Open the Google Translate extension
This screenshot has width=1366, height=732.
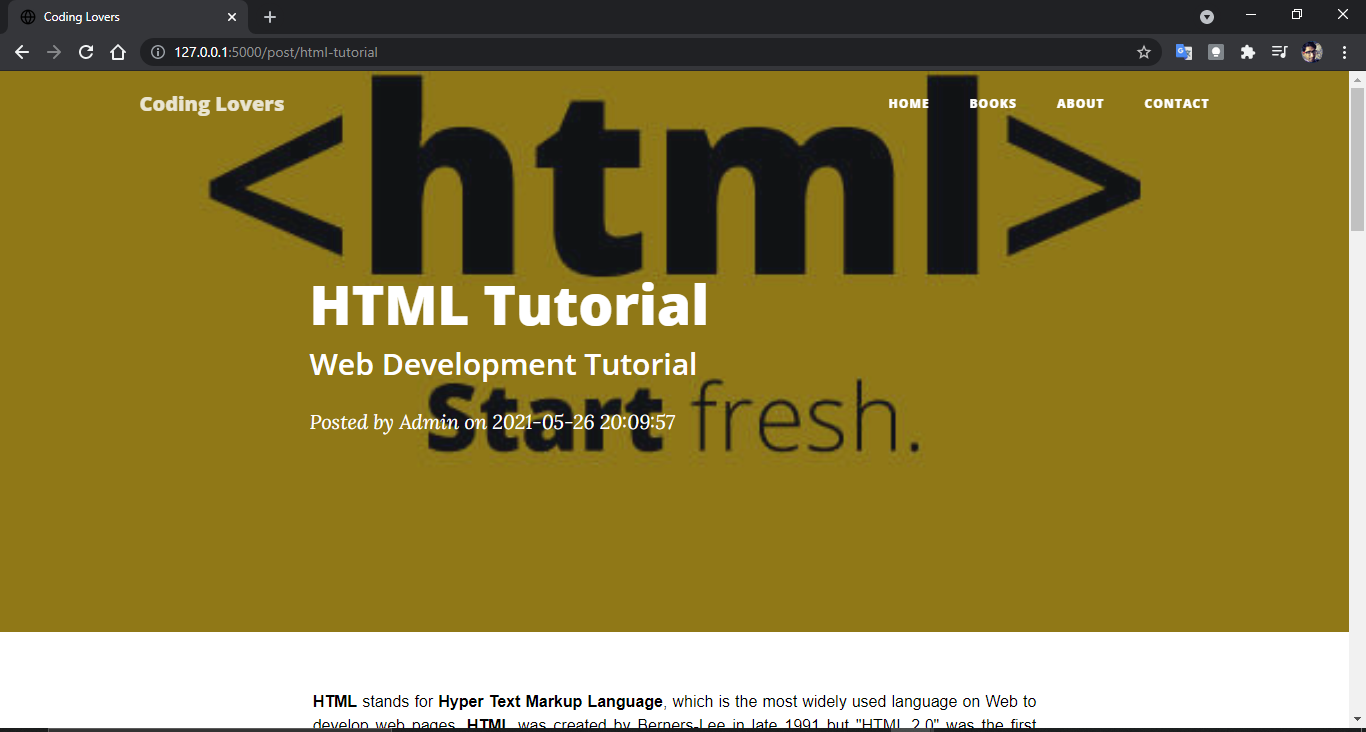[x=1183, y=51]
